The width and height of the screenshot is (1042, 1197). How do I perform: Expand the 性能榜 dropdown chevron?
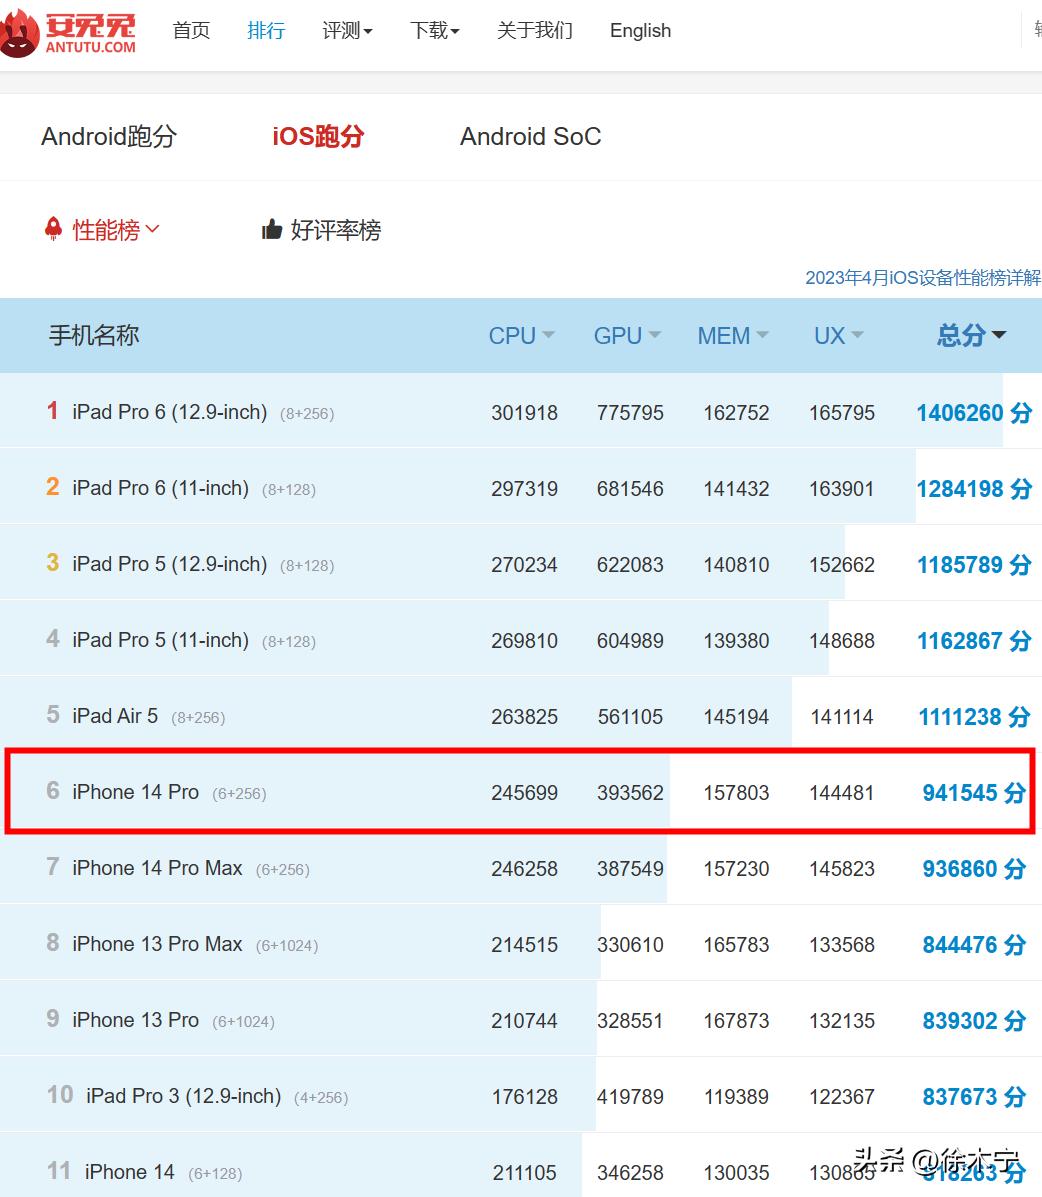click(153, 228)
